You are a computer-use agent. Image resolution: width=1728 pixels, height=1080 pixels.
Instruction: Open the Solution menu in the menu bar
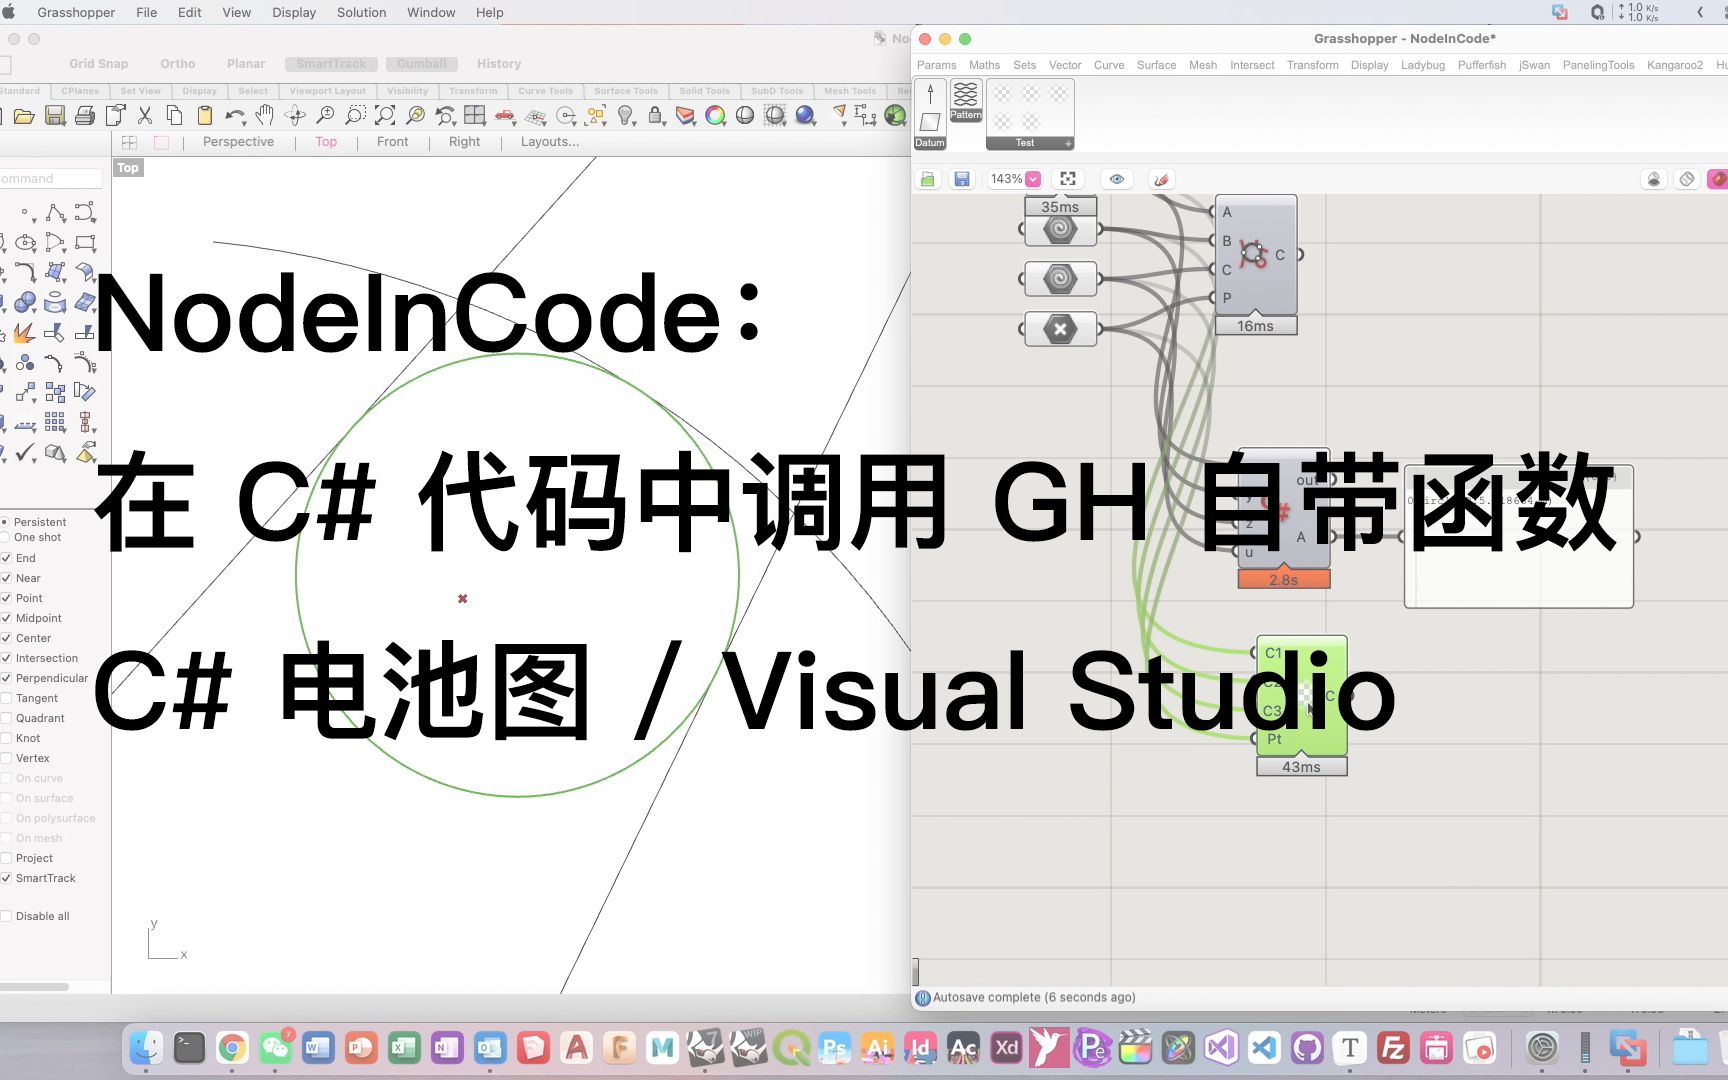(360, 12)
